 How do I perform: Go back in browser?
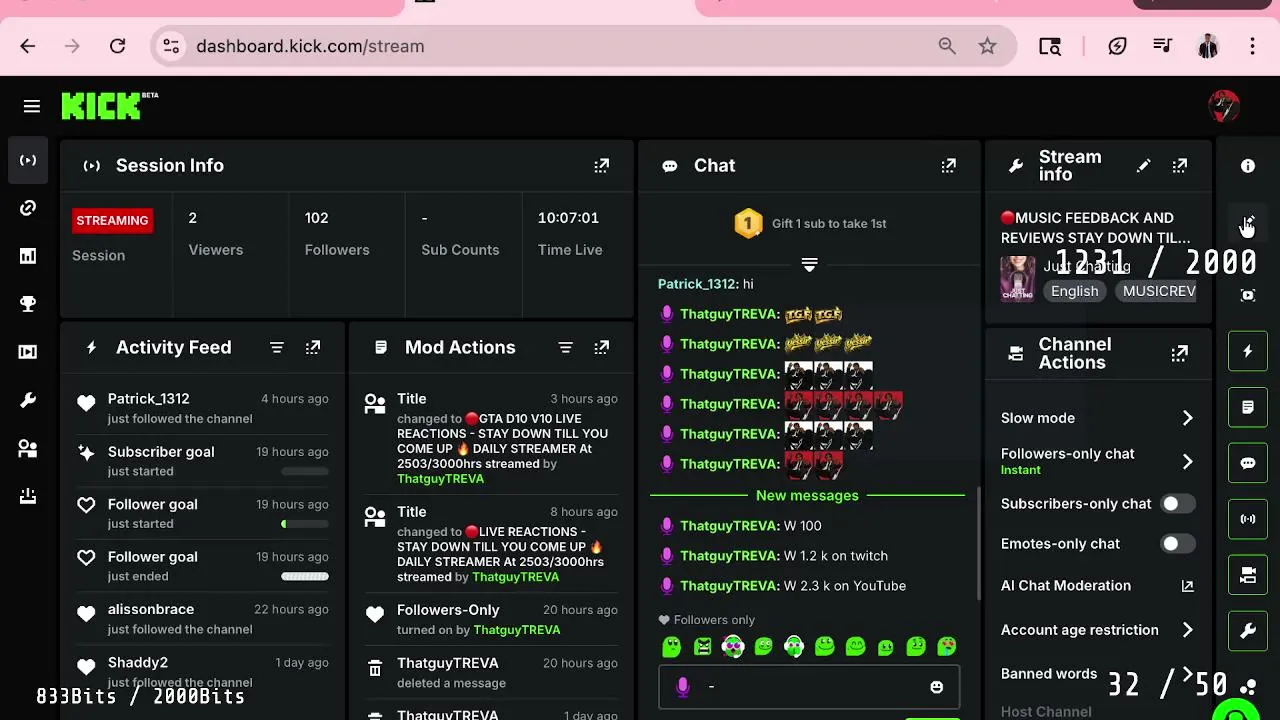28,46
